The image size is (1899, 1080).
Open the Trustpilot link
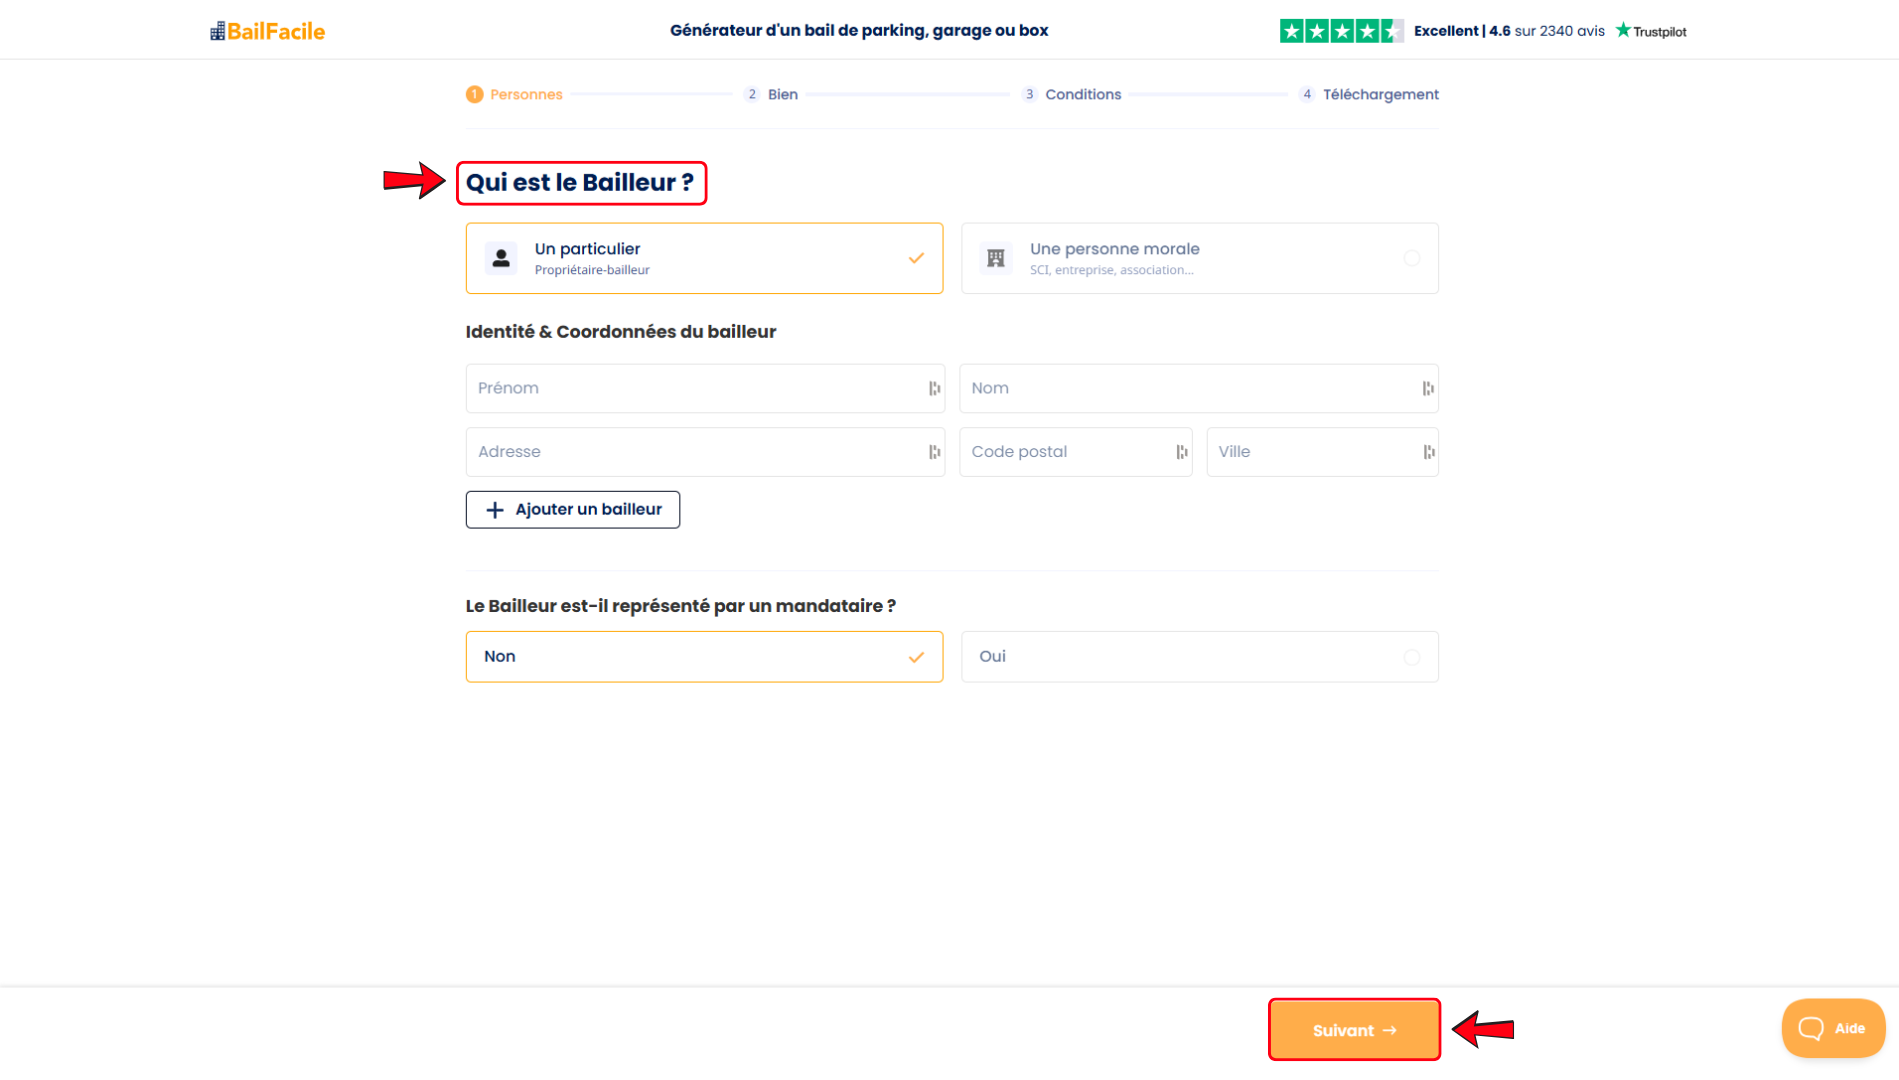[x=1651, y=31]
